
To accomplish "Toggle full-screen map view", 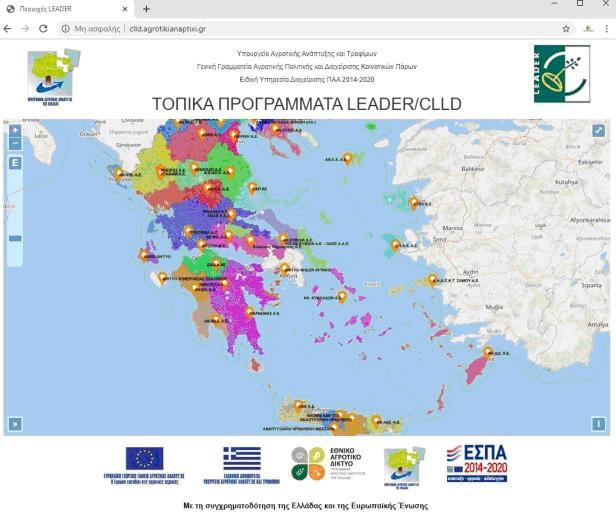I will coord(599,130).
